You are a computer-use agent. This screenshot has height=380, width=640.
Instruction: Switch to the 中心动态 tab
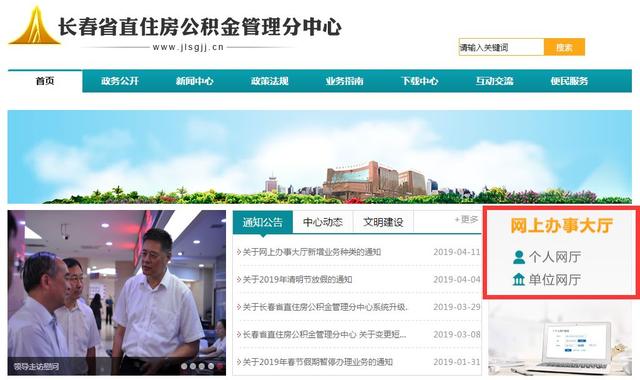(323, 222)
